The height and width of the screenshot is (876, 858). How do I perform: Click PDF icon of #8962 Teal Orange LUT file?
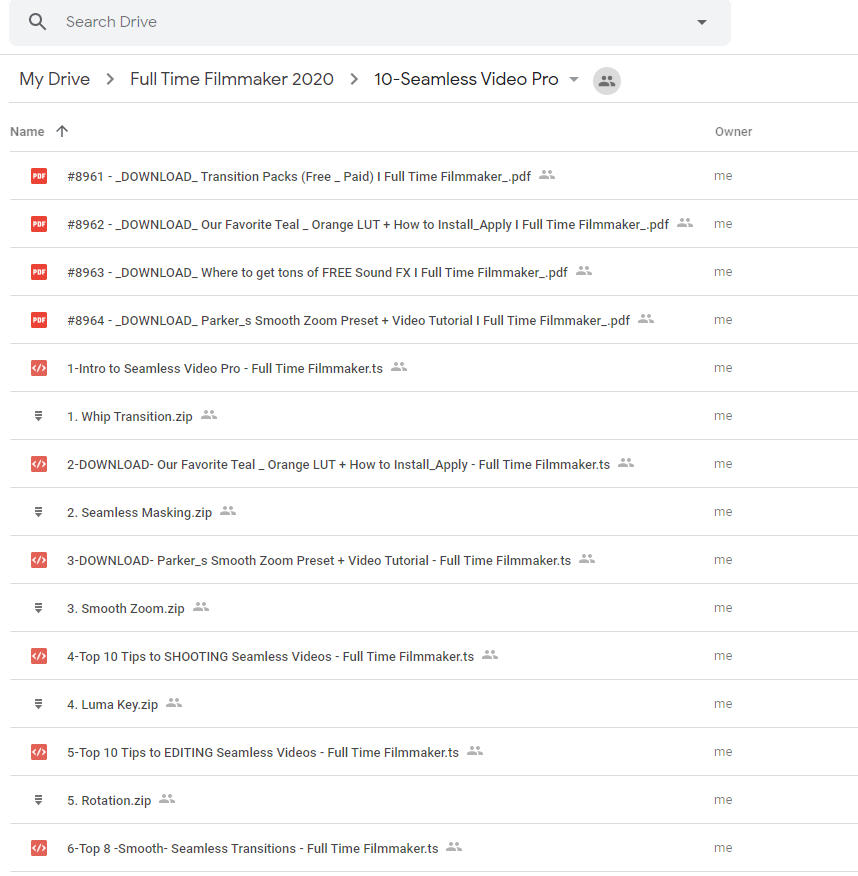(39, 224)
